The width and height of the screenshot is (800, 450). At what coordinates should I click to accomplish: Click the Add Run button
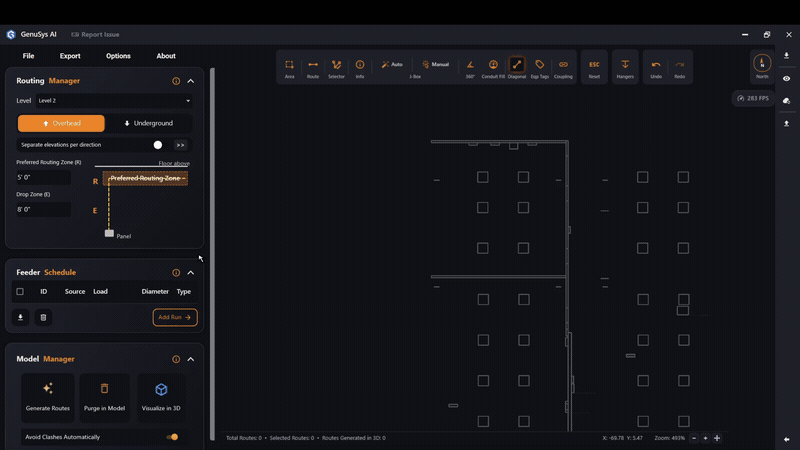[175, 317]
